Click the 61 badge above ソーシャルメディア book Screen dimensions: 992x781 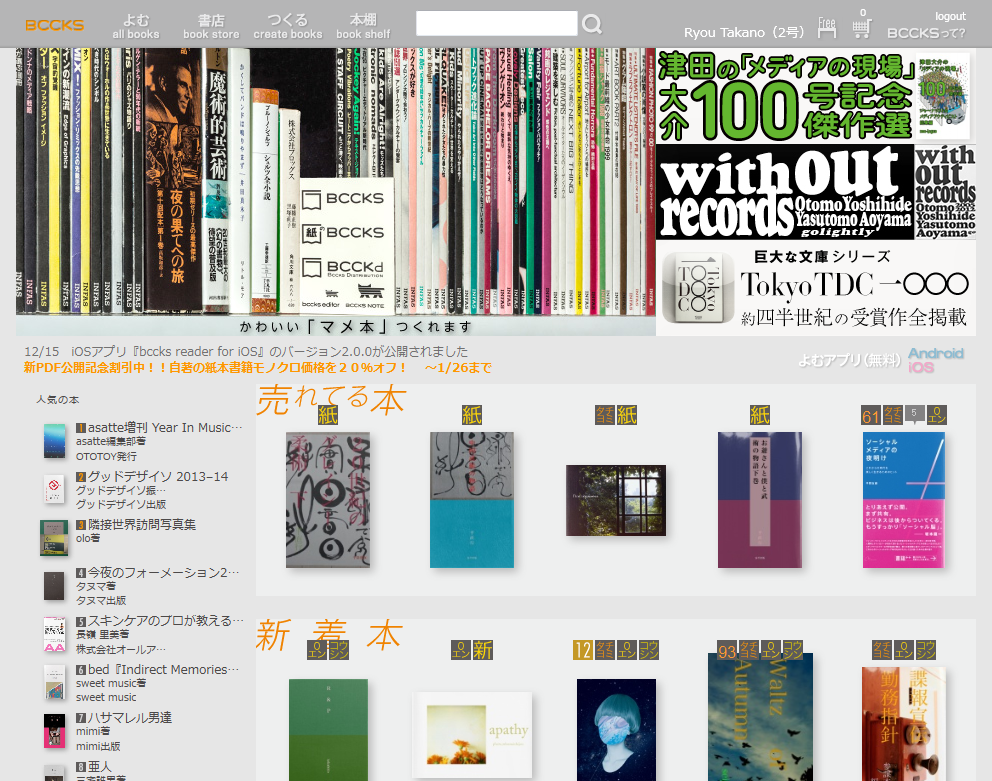(871, 416)
